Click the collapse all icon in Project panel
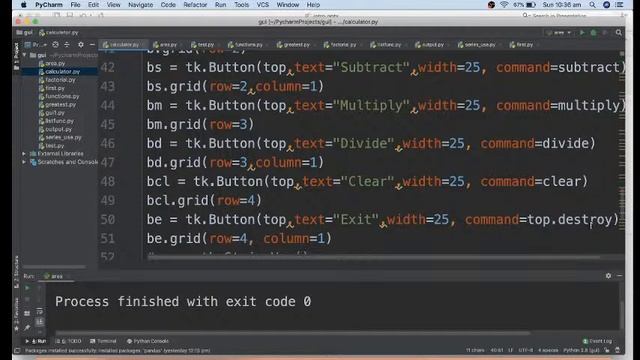Screen dimensions: 640x360 click(67, 44)
